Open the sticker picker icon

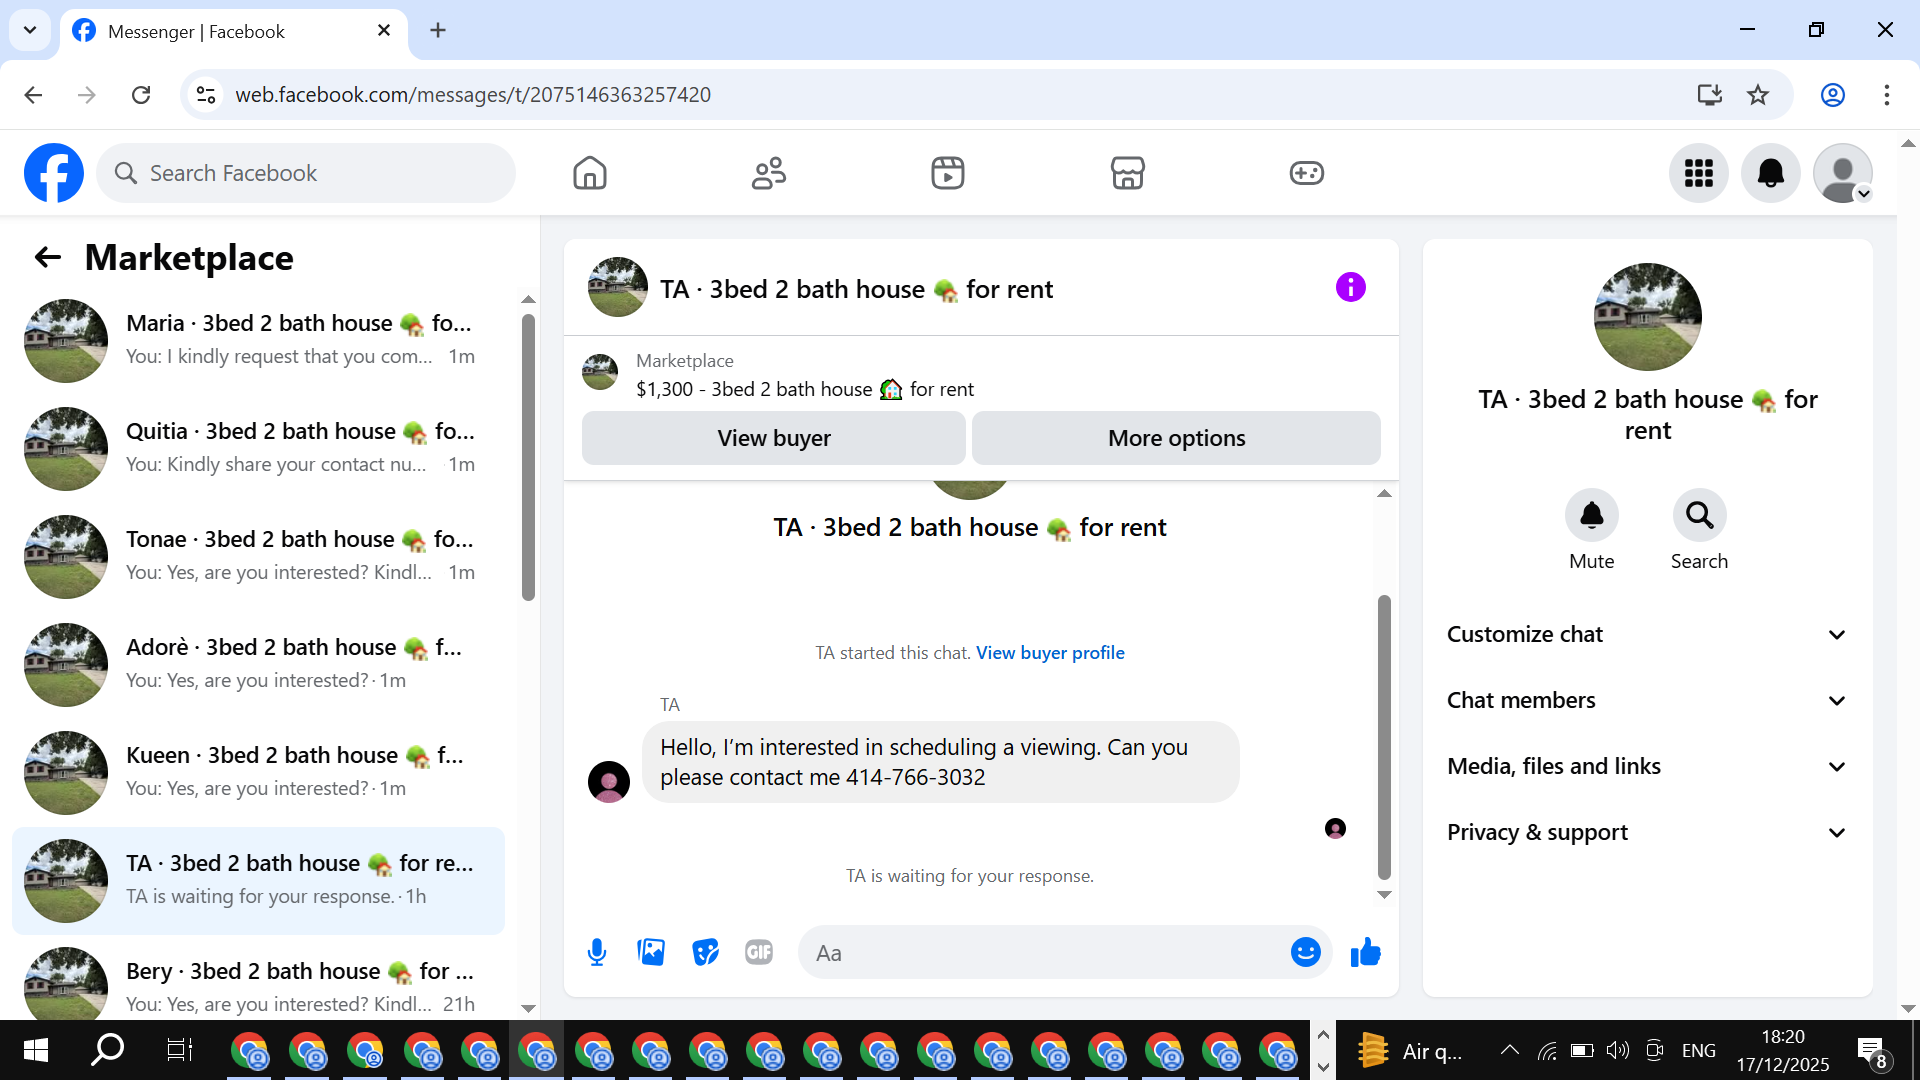click(x=705, y=952)
